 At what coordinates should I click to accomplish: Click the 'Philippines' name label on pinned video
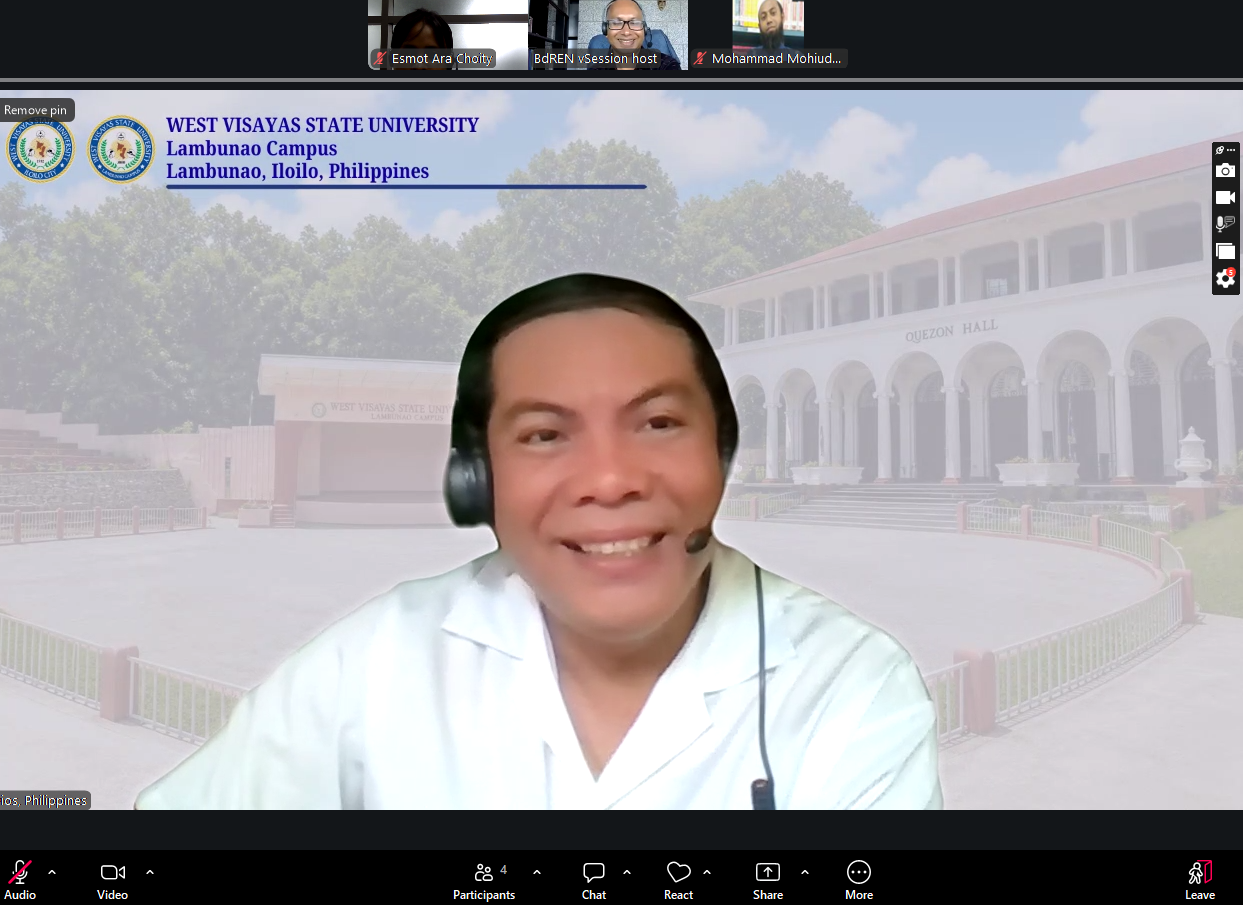[x=45, y=800]
